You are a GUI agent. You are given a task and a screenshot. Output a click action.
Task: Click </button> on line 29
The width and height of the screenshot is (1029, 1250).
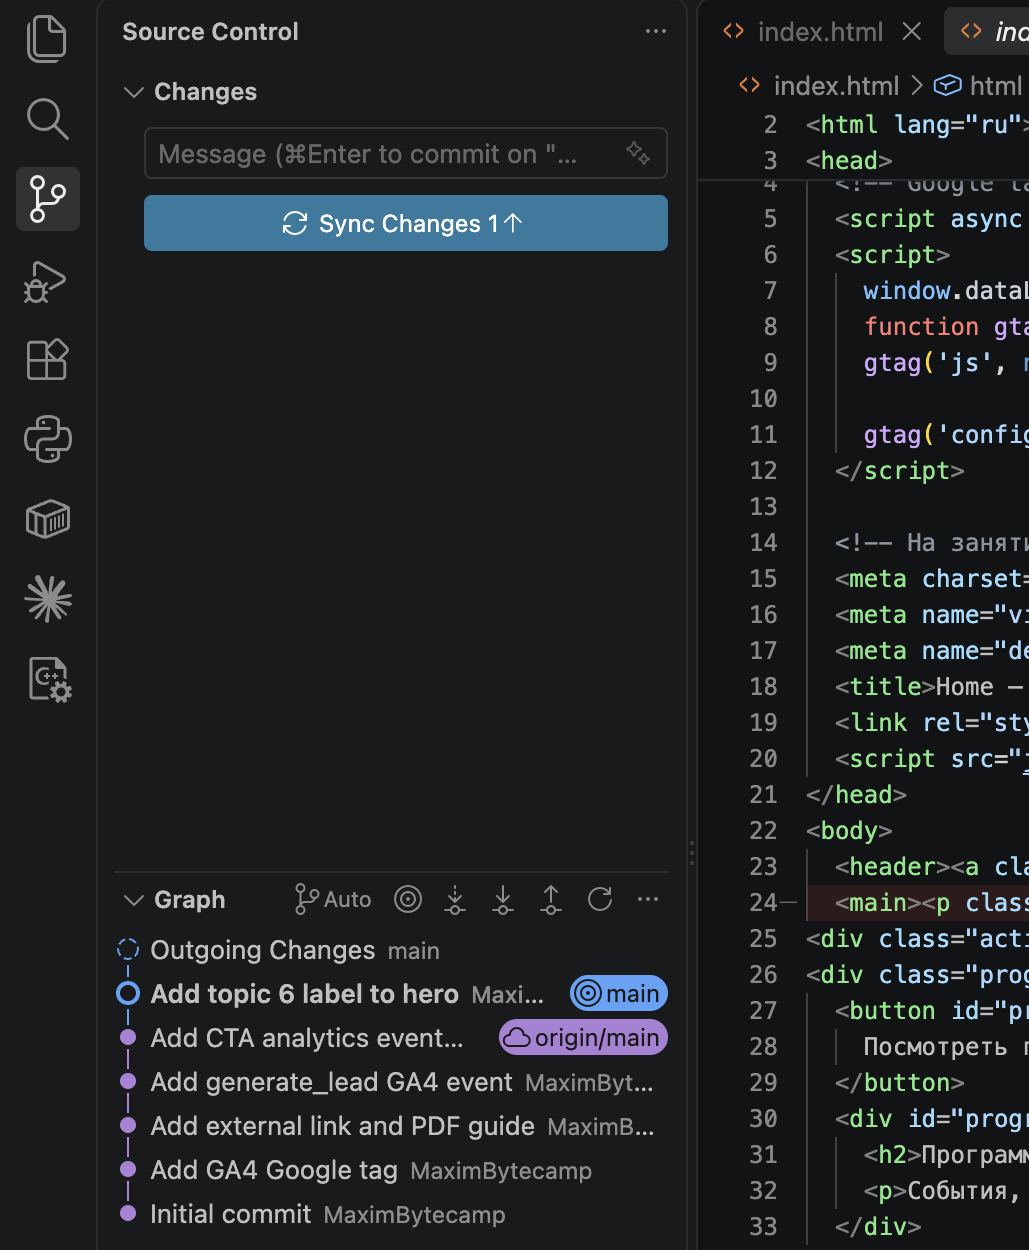click(900, 1083)
